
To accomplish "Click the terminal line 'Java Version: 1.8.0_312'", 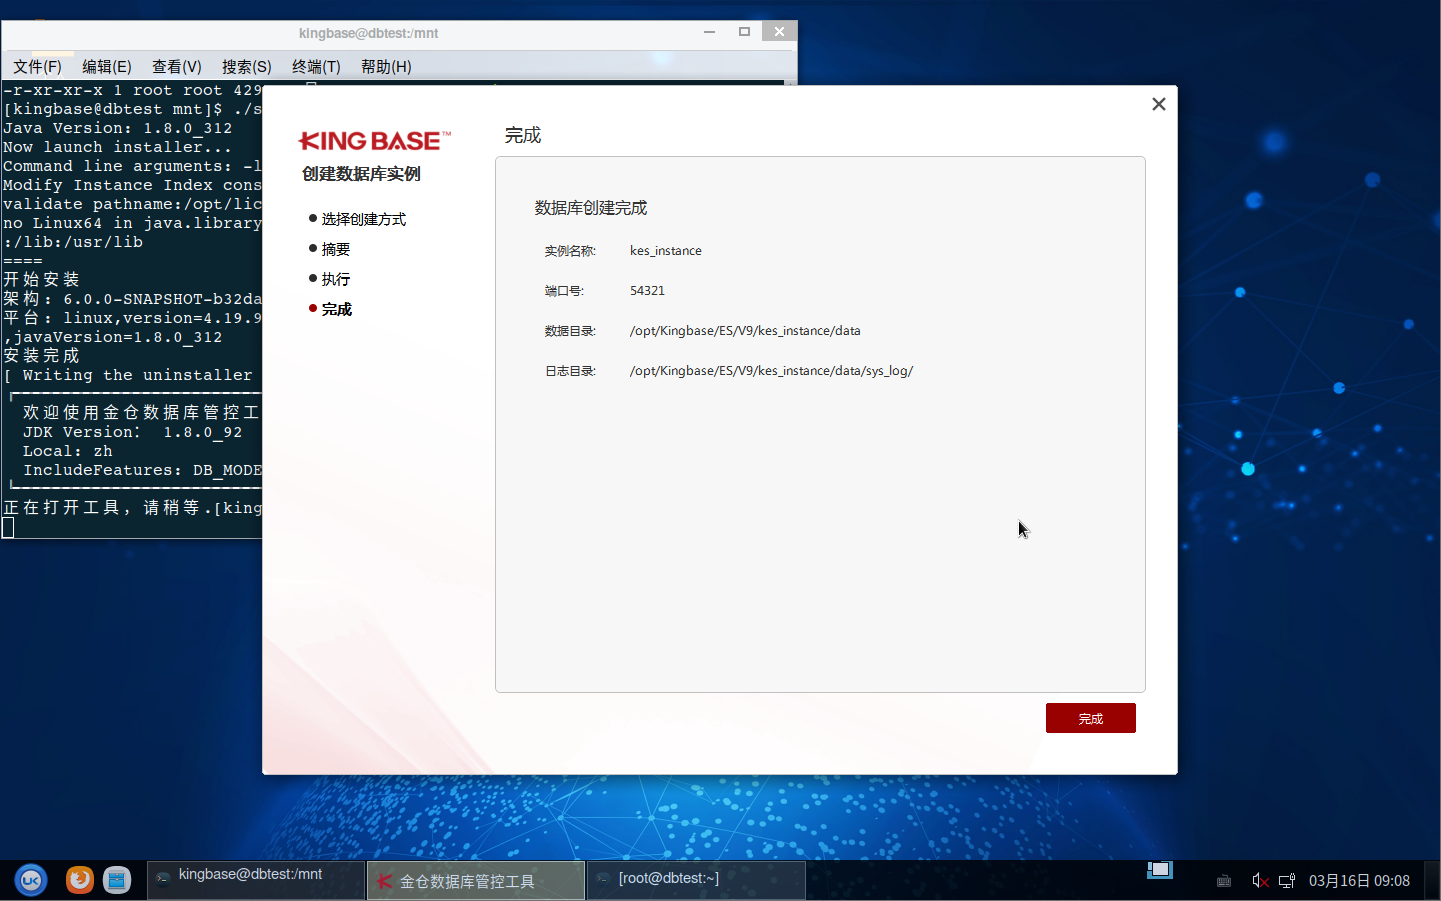I will coord(117,128).
